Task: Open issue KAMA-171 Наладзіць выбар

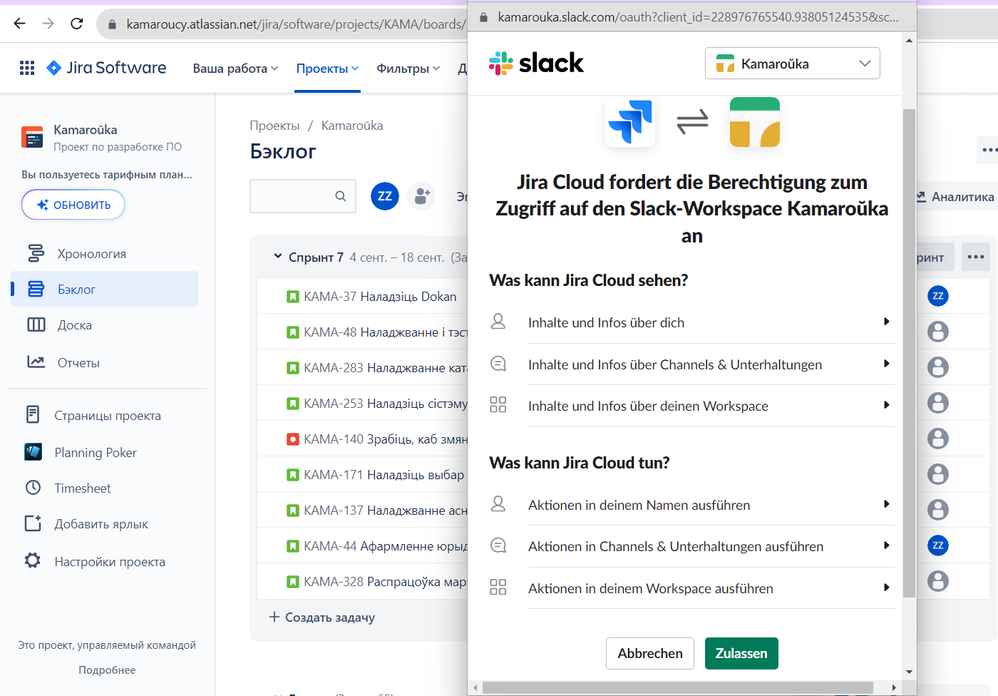Action: 384,475
